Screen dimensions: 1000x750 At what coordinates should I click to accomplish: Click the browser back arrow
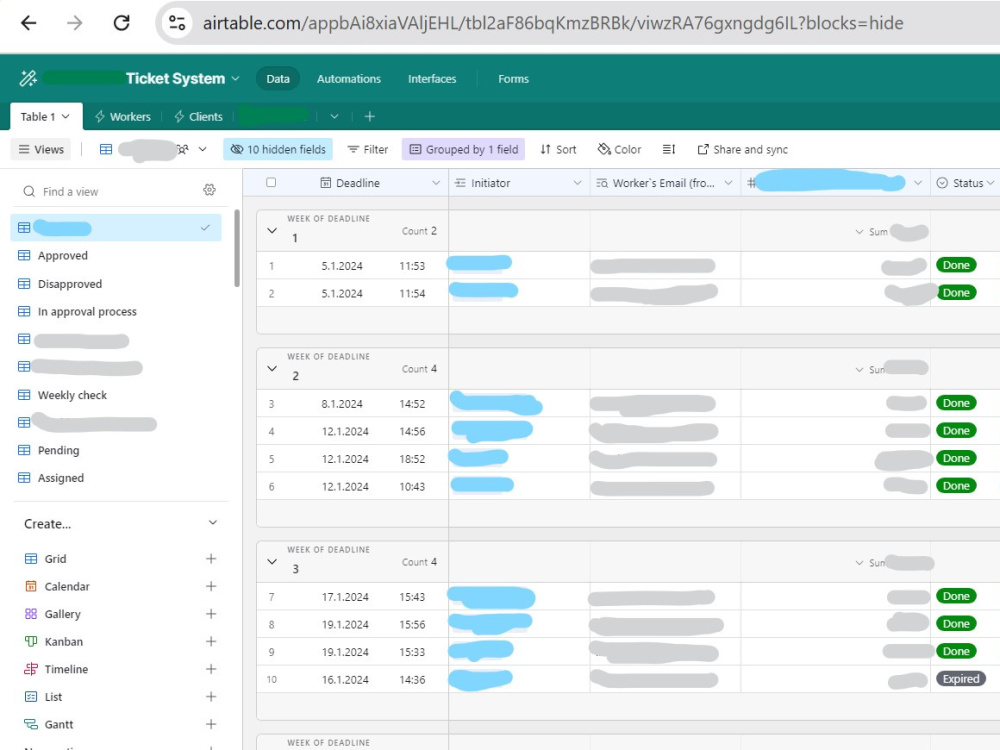(x=29, y=24)
